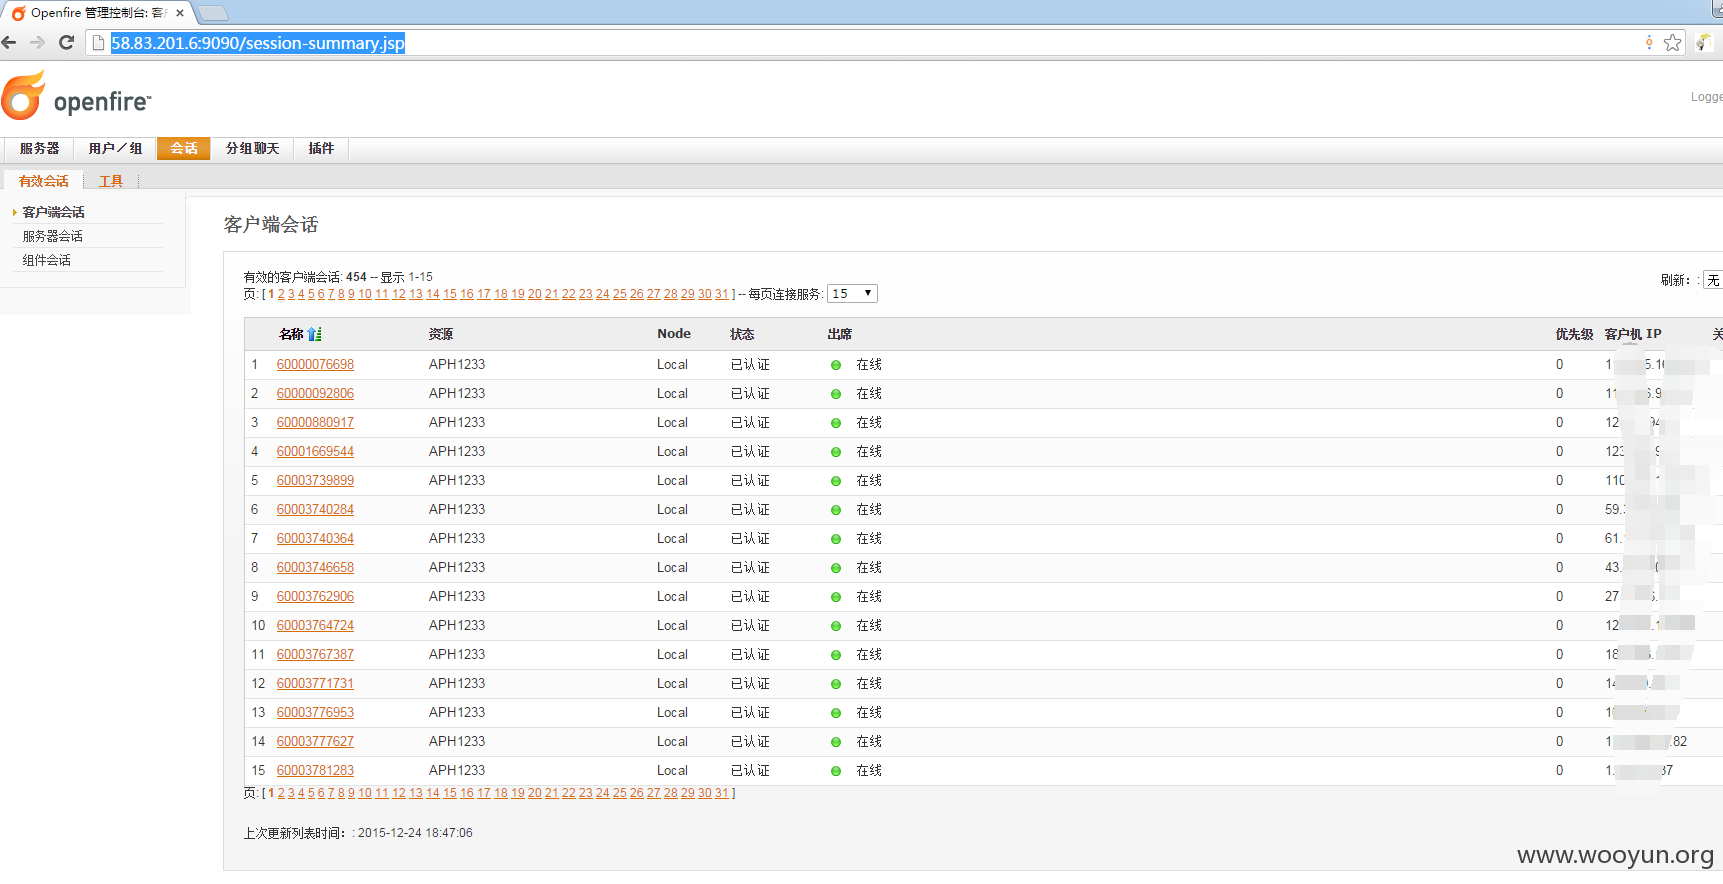Open the 每页连接服务 15 dropdown
This screenshot has height=884, width=1723.
pos(852,294)
